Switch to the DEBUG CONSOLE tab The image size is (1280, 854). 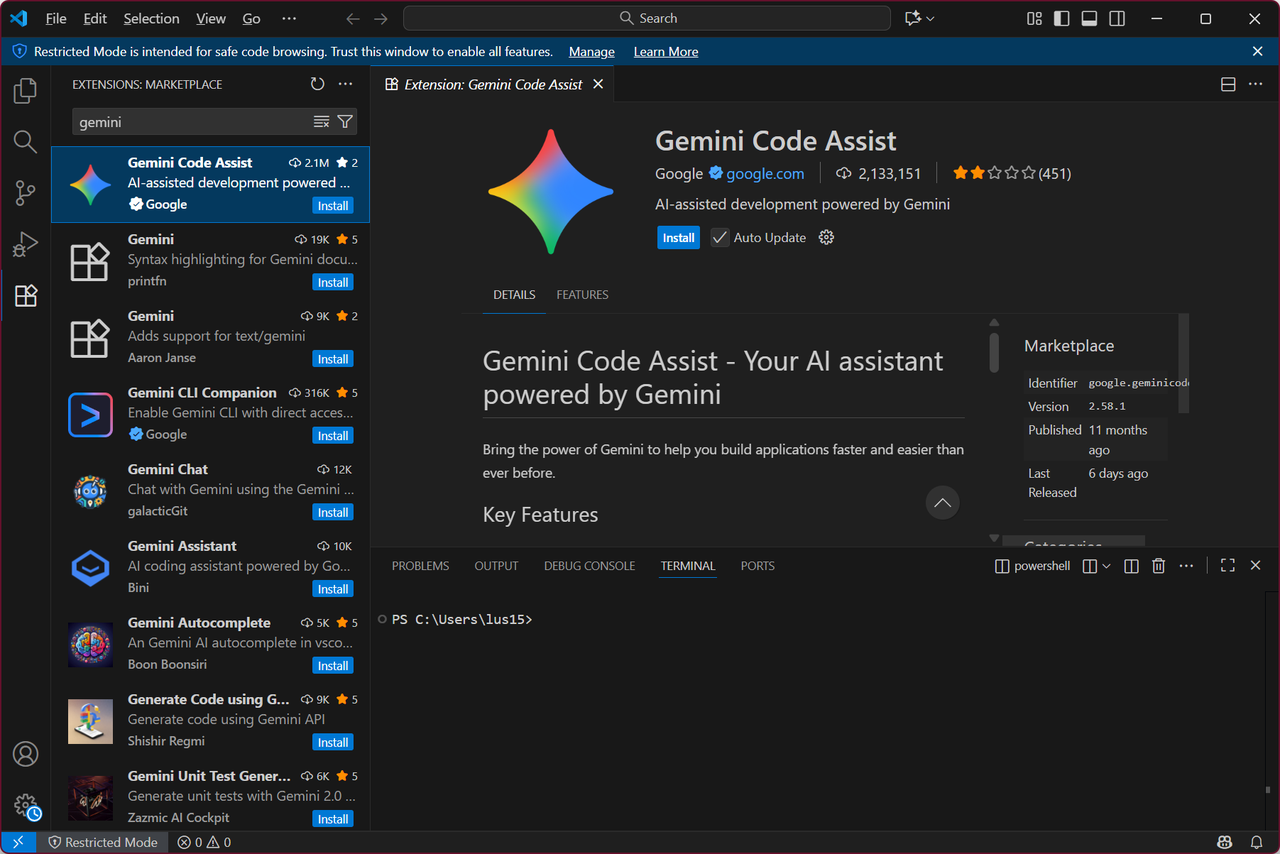tap(589, 566)
